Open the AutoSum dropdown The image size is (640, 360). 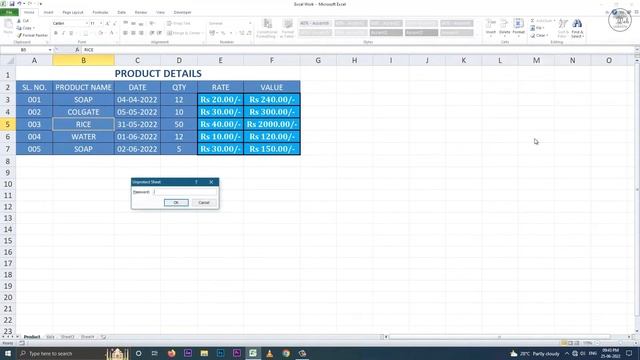[x=554, y=21]
